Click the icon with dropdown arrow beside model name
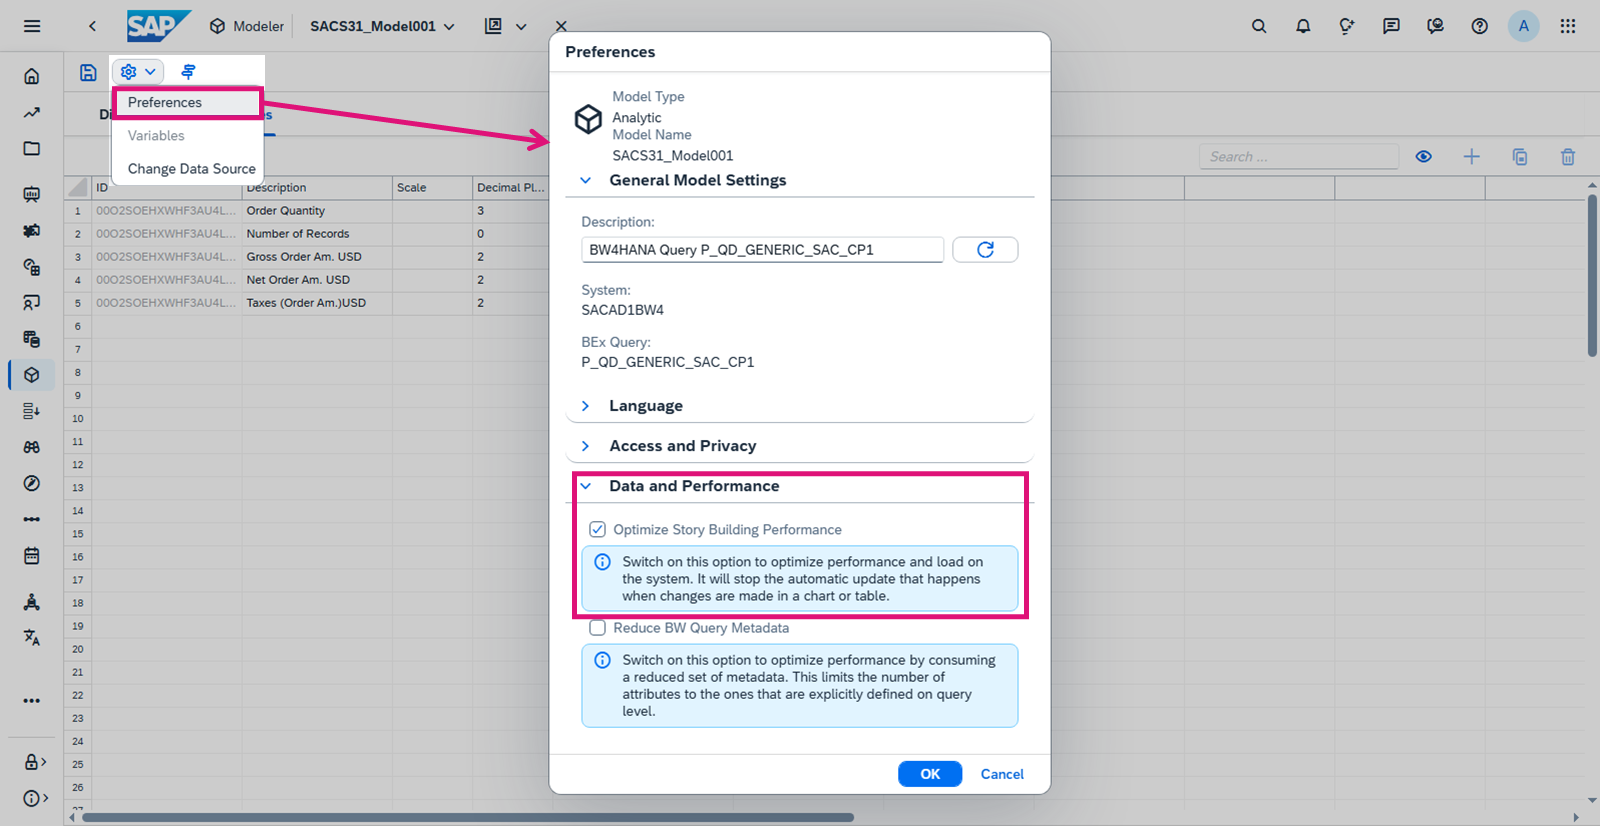The width and height of the screenshot is (1600, 826). coord(505,26)
